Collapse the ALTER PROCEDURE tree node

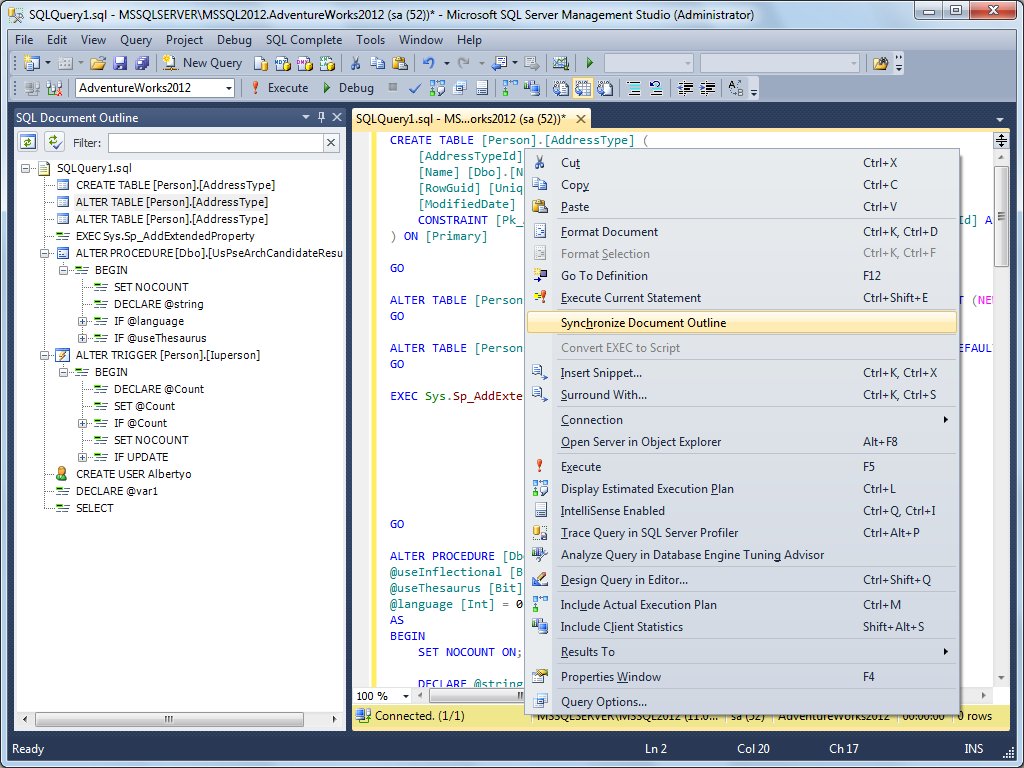pyautogui.click(x=44, y=253)
